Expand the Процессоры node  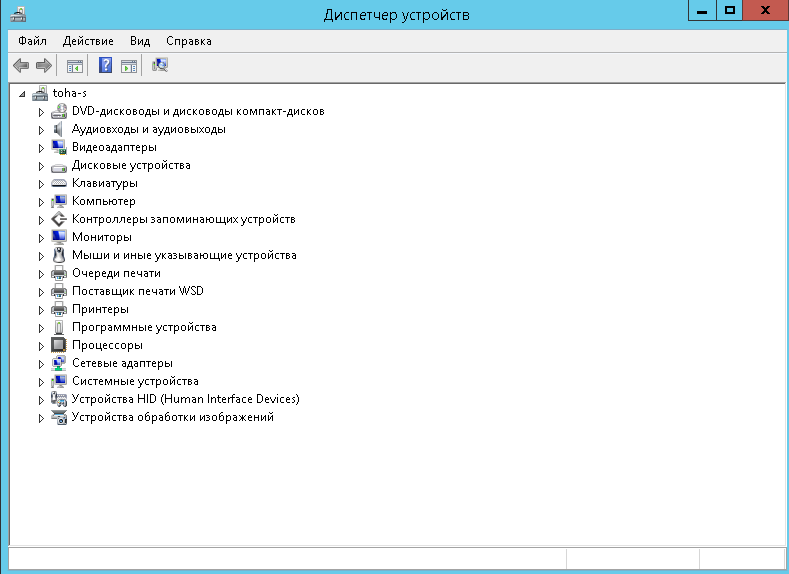click(x=42, y=346)
